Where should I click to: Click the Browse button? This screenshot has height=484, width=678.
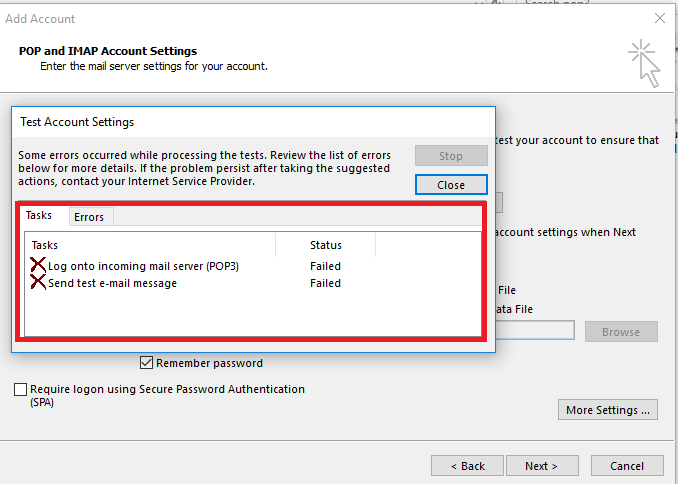pyautogui.click(x=621, y=331)
